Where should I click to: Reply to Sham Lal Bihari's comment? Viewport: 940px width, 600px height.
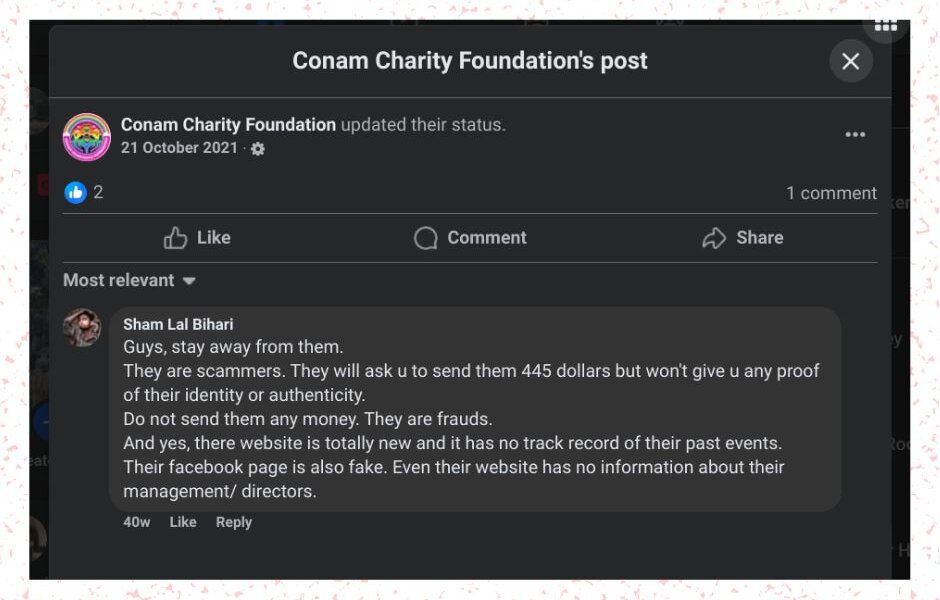click(234, 522)
